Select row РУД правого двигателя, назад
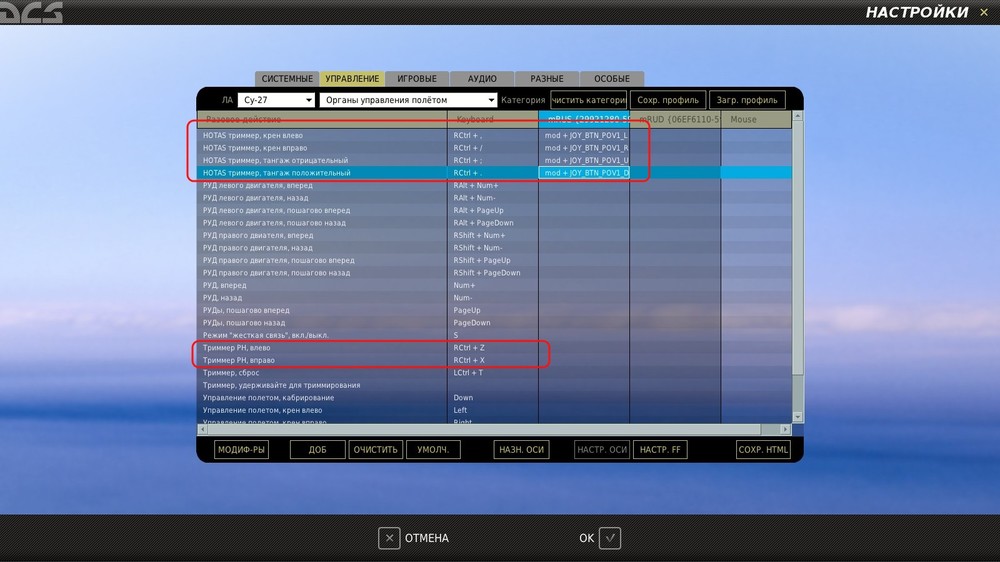Viewport: 1000px width, 562px height. tap(494, 248)
